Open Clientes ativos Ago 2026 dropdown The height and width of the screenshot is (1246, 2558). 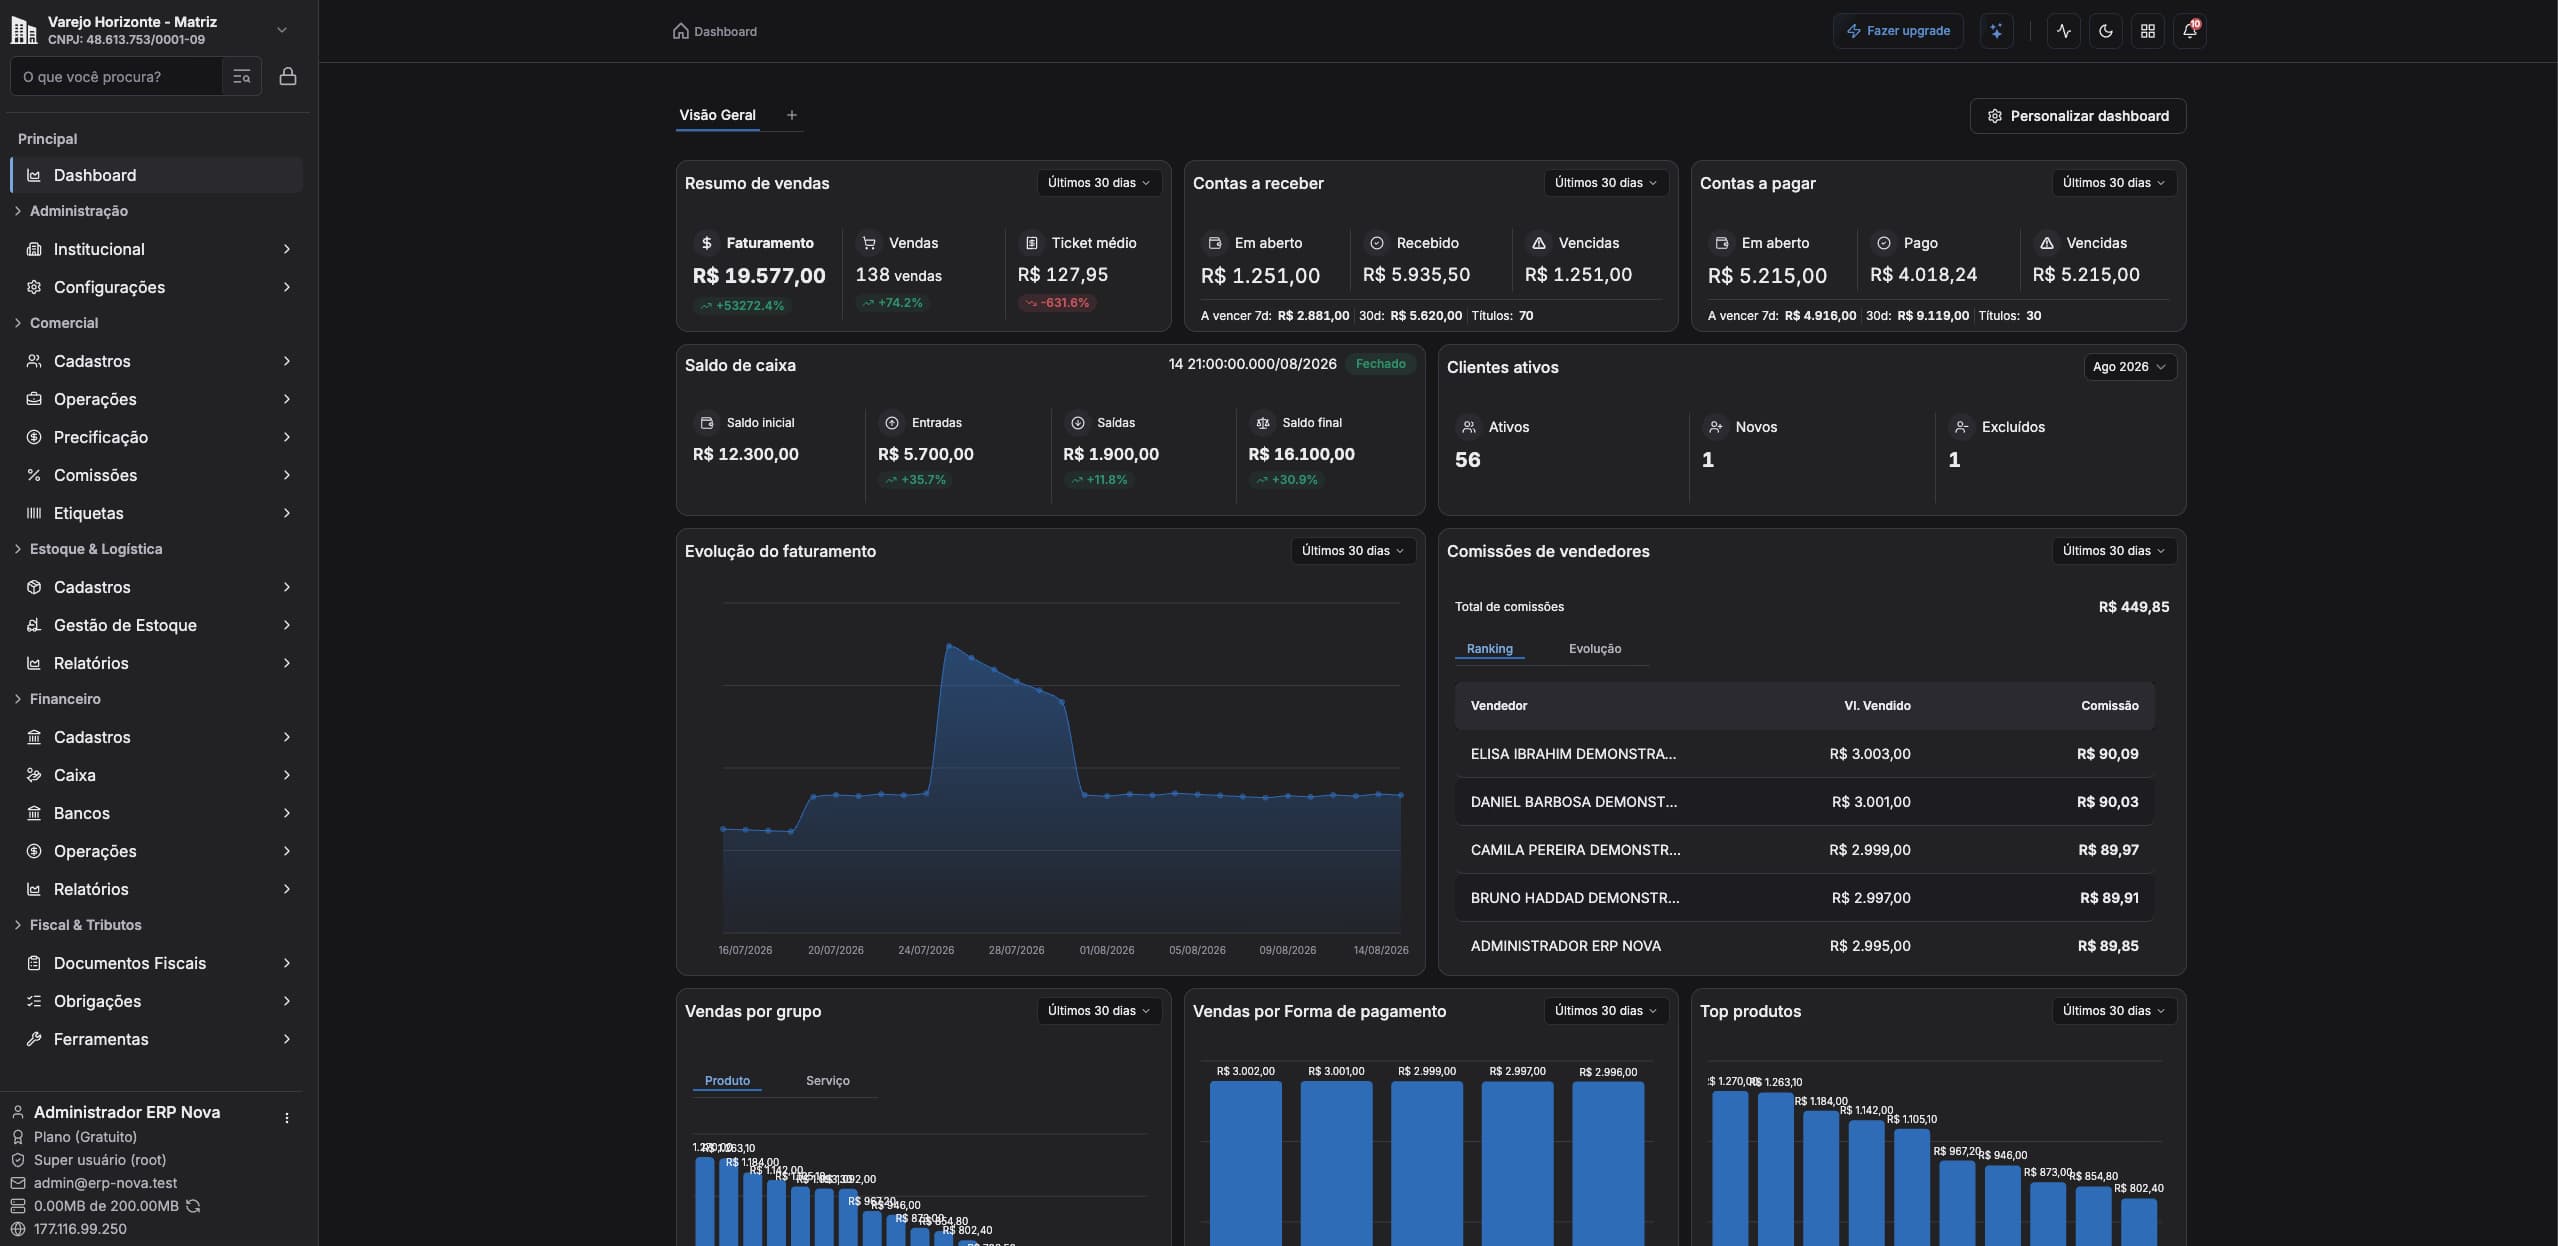click(2129, 367)
